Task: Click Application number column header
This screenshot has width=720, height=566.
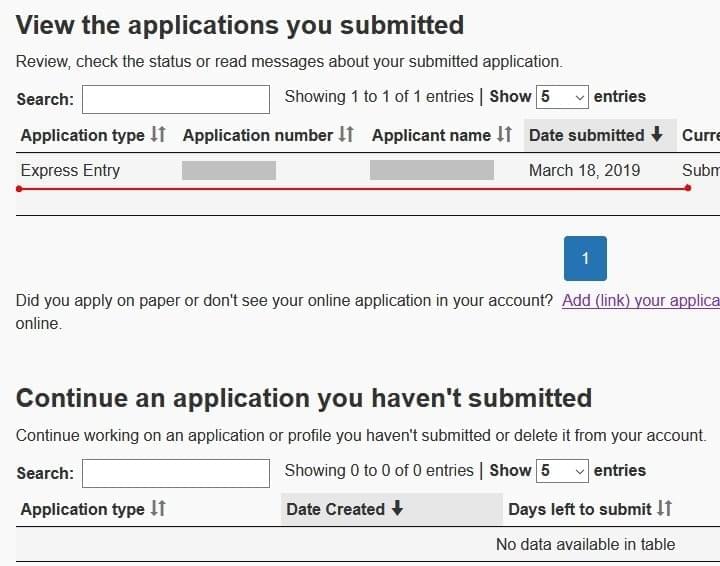Action: [x=268, y=135]
